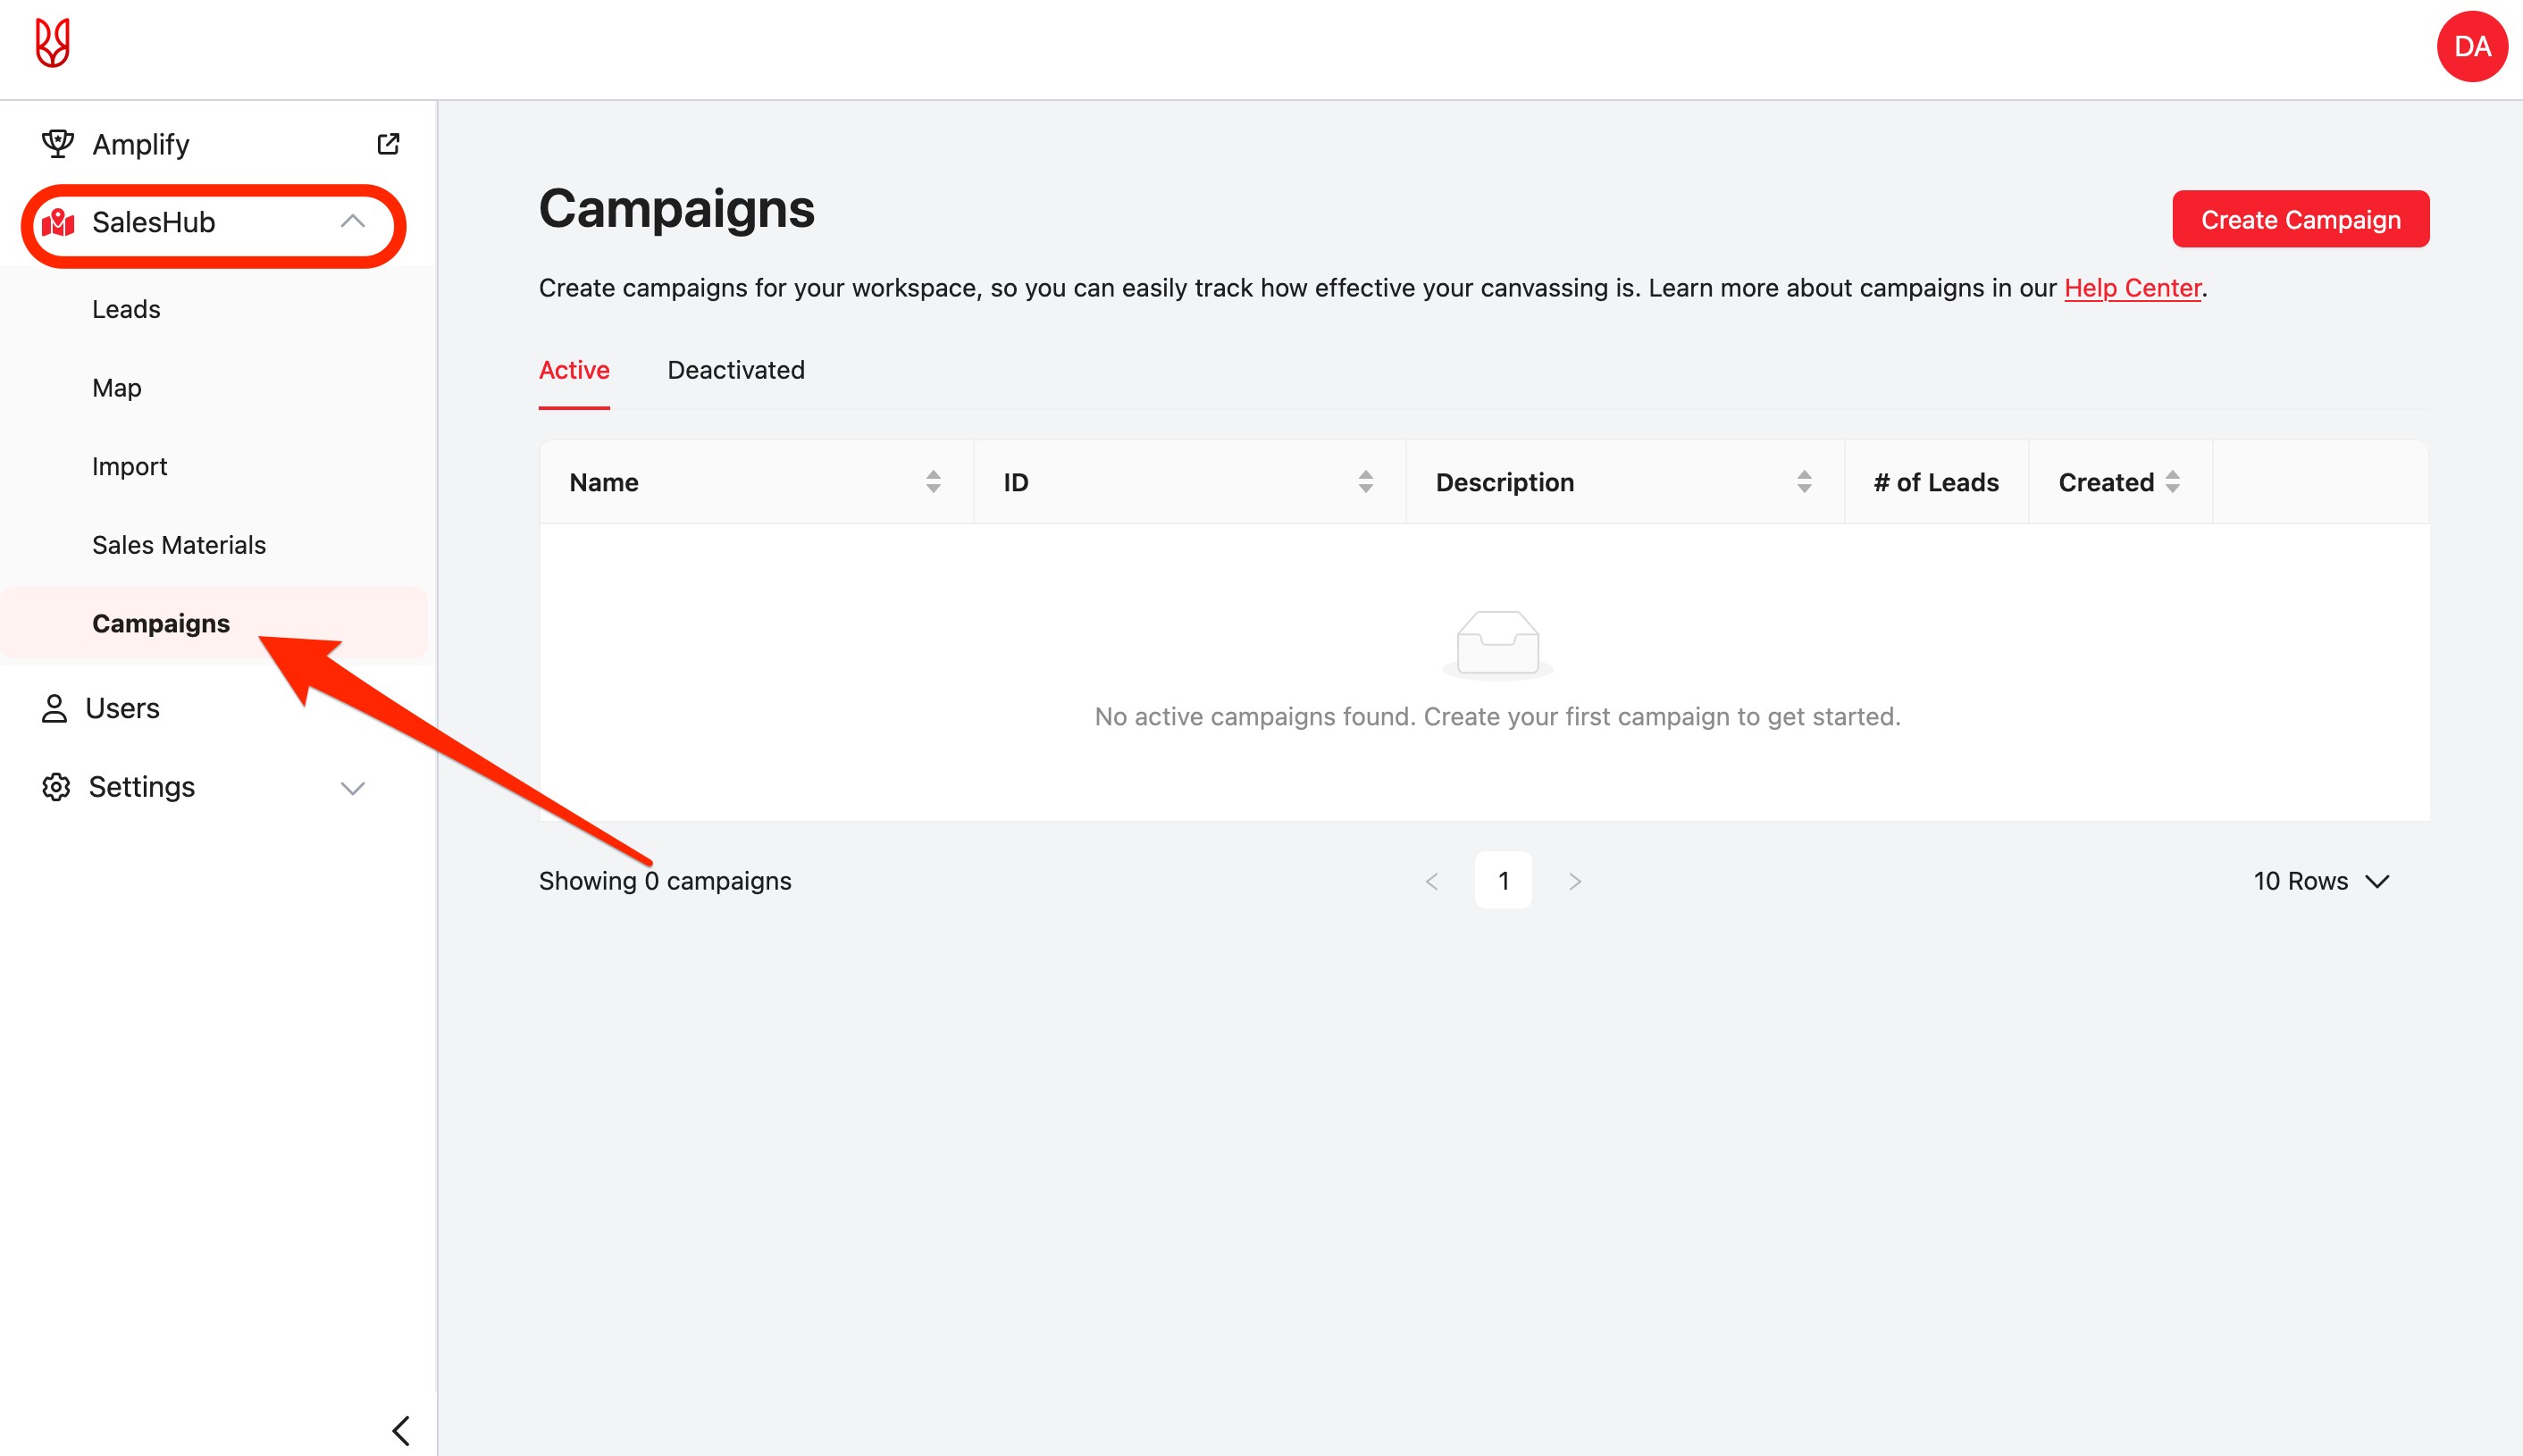The width and height of the screenshot is (2523, 1456).
Task: Click the Settings gear icon
Action: pyautogui.click(x=56, y=787)
